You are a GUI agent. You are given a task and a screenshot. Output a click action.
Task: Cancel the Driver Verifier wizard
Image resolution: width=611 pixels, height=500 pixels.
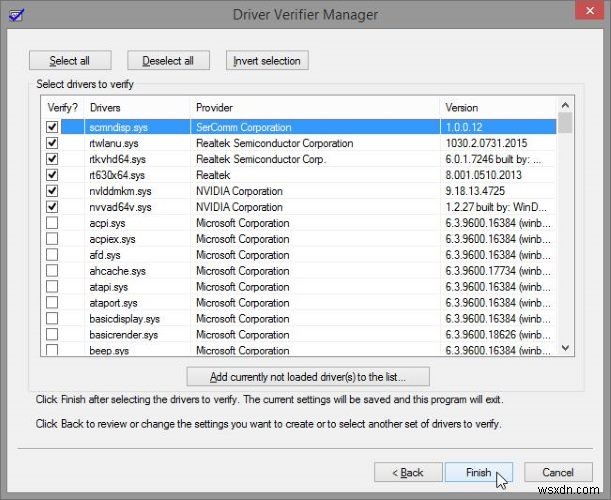coord(558,472)
